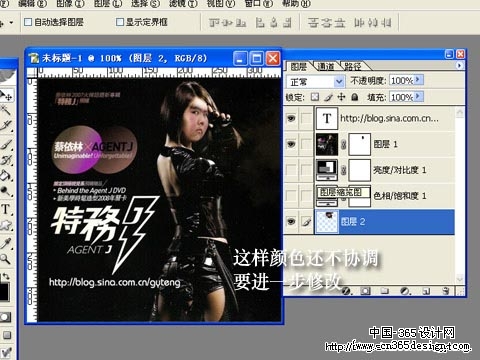Viewport: 480px width, 360px height.
Task: Click new adjustment layer icon at panel bottom
Action: tap(405, 291)
